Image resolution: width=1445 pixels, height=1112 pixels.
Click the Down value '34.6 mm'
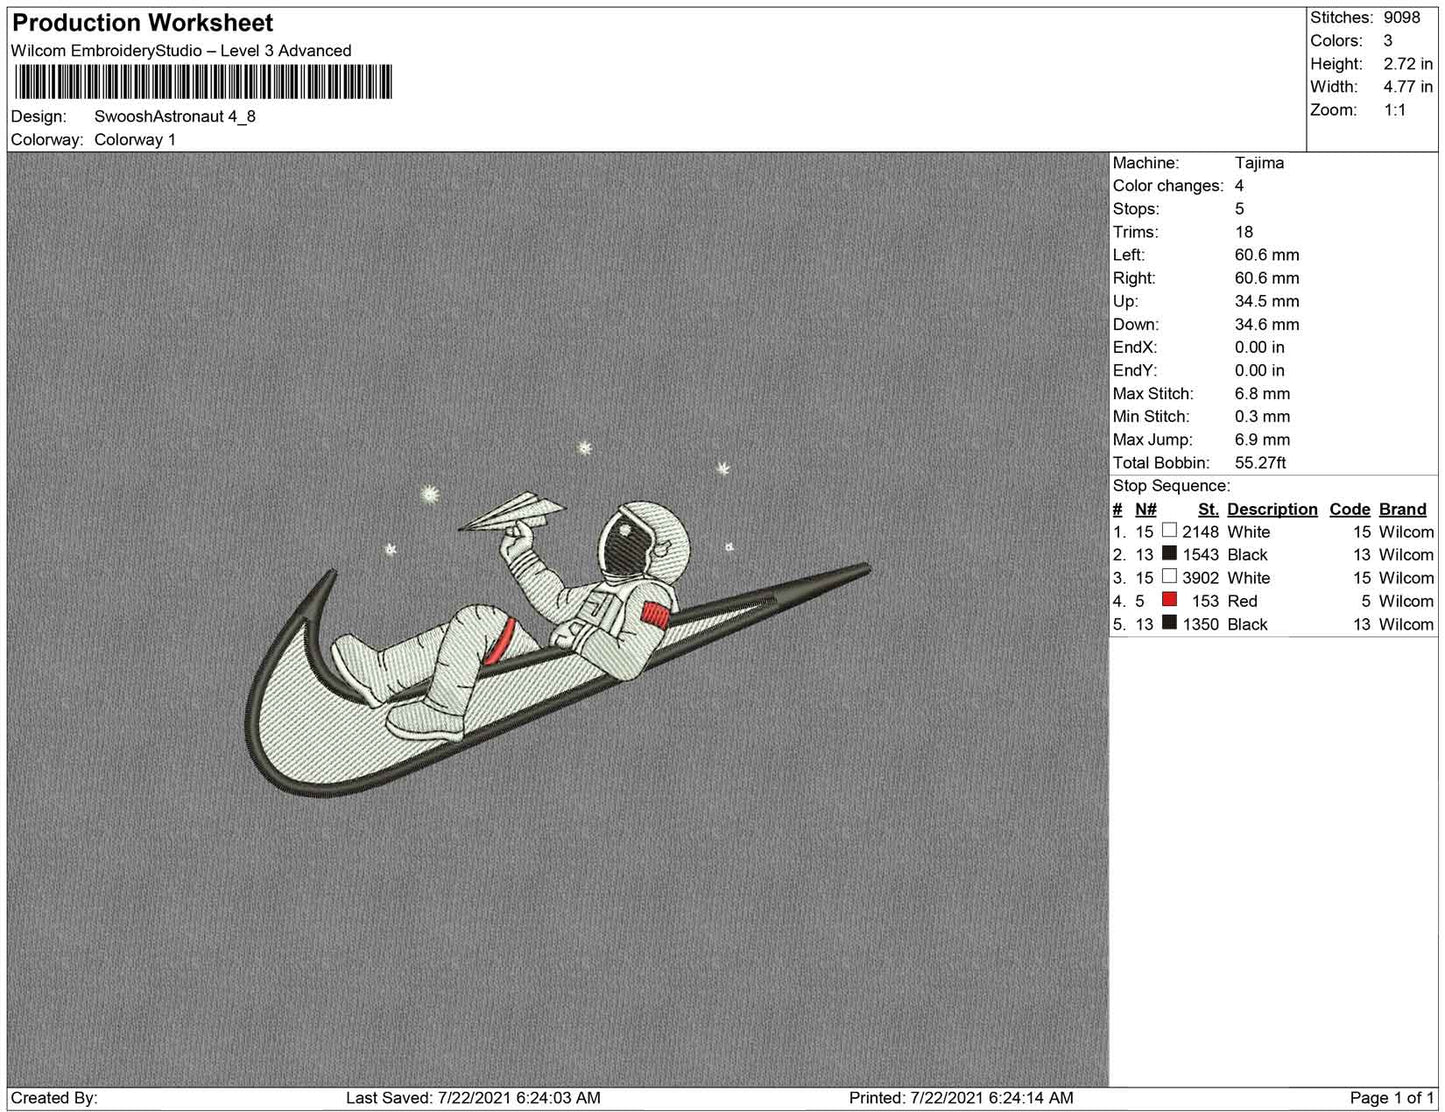pyautogui.click(x=1267, y=324)
